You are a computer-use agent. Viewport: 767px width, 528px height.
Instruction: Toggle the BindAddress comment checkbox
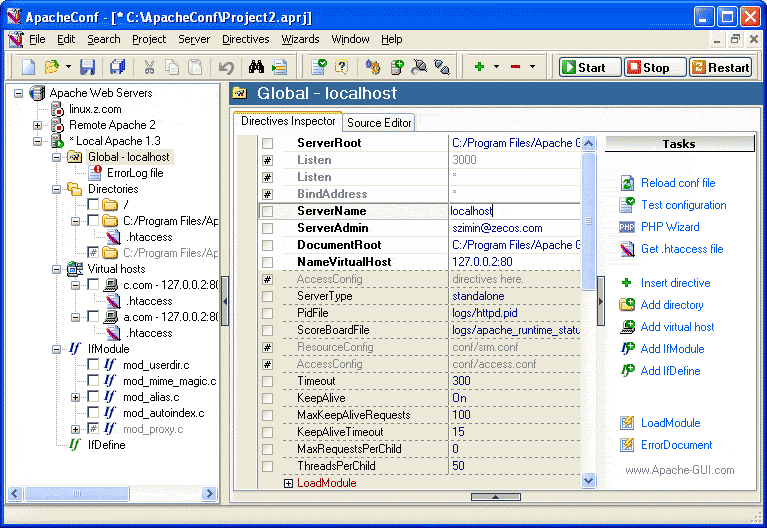267,194
